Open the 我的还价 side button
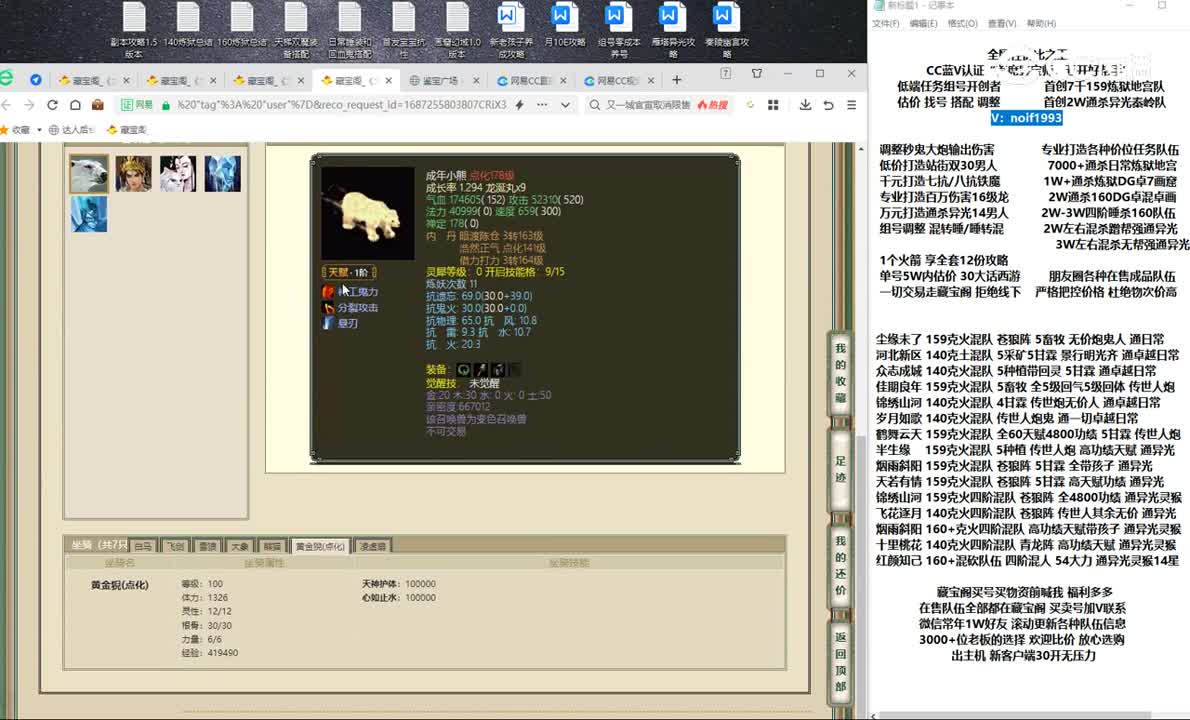 (x=840, y=565)
